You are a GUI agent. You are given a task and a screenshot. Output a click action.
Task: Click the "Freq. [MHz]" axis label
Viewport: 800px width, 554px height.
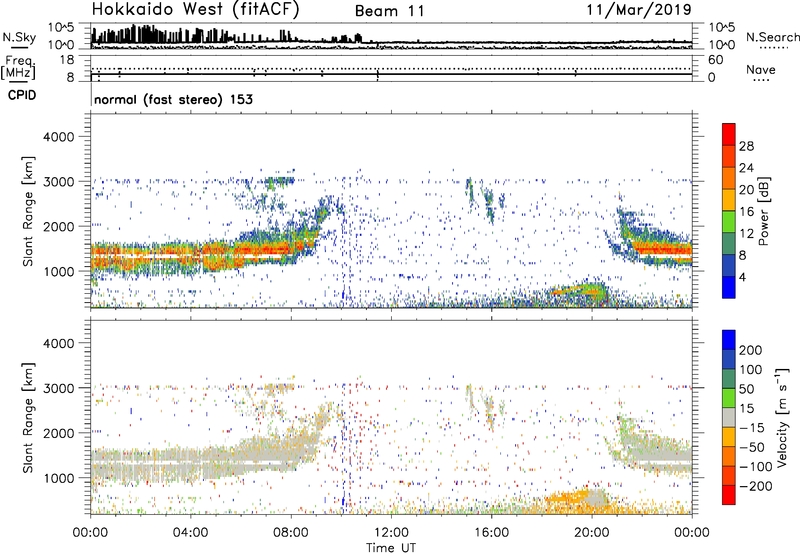coord(18,68)
